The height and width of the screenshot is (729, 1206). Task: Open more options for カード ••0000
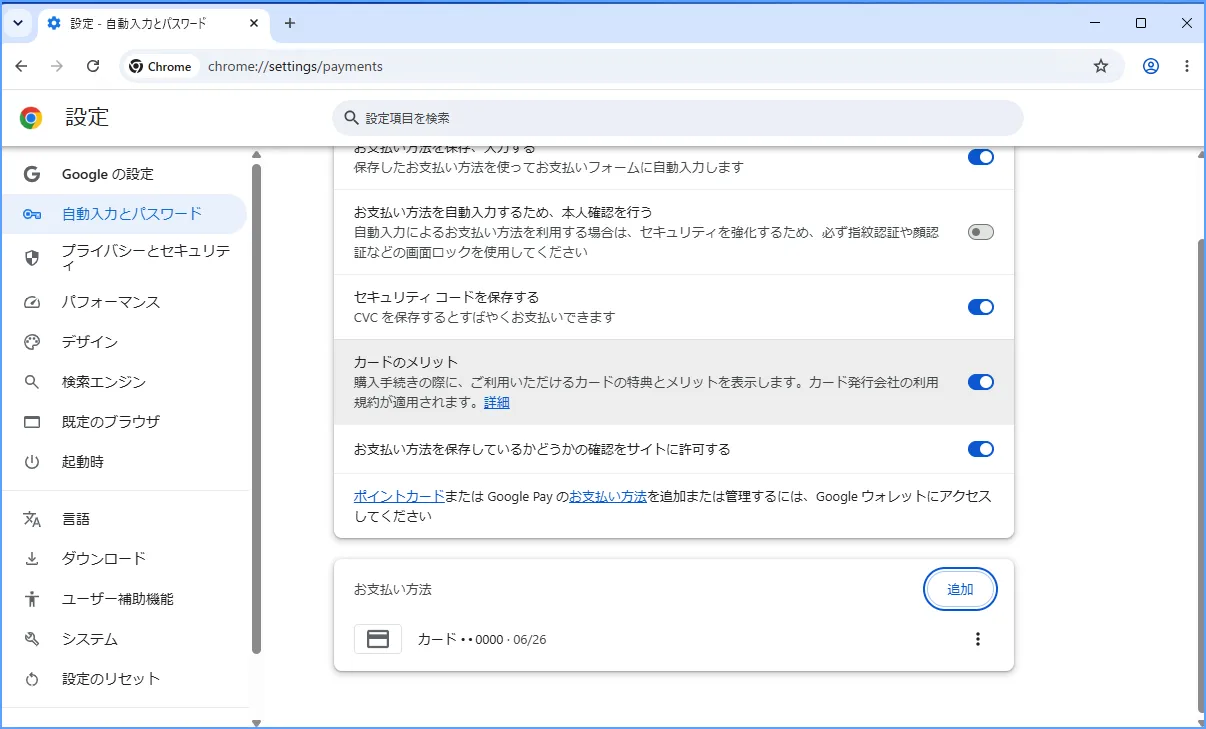978,639
